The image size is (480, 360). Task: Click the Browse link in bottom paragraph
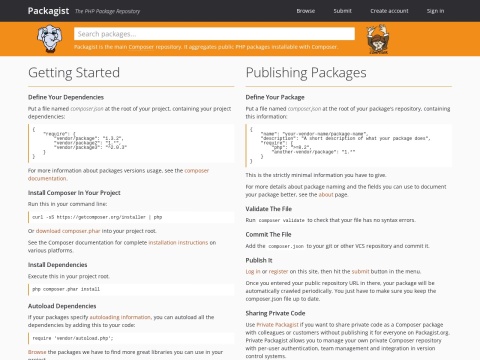[37, 352]
